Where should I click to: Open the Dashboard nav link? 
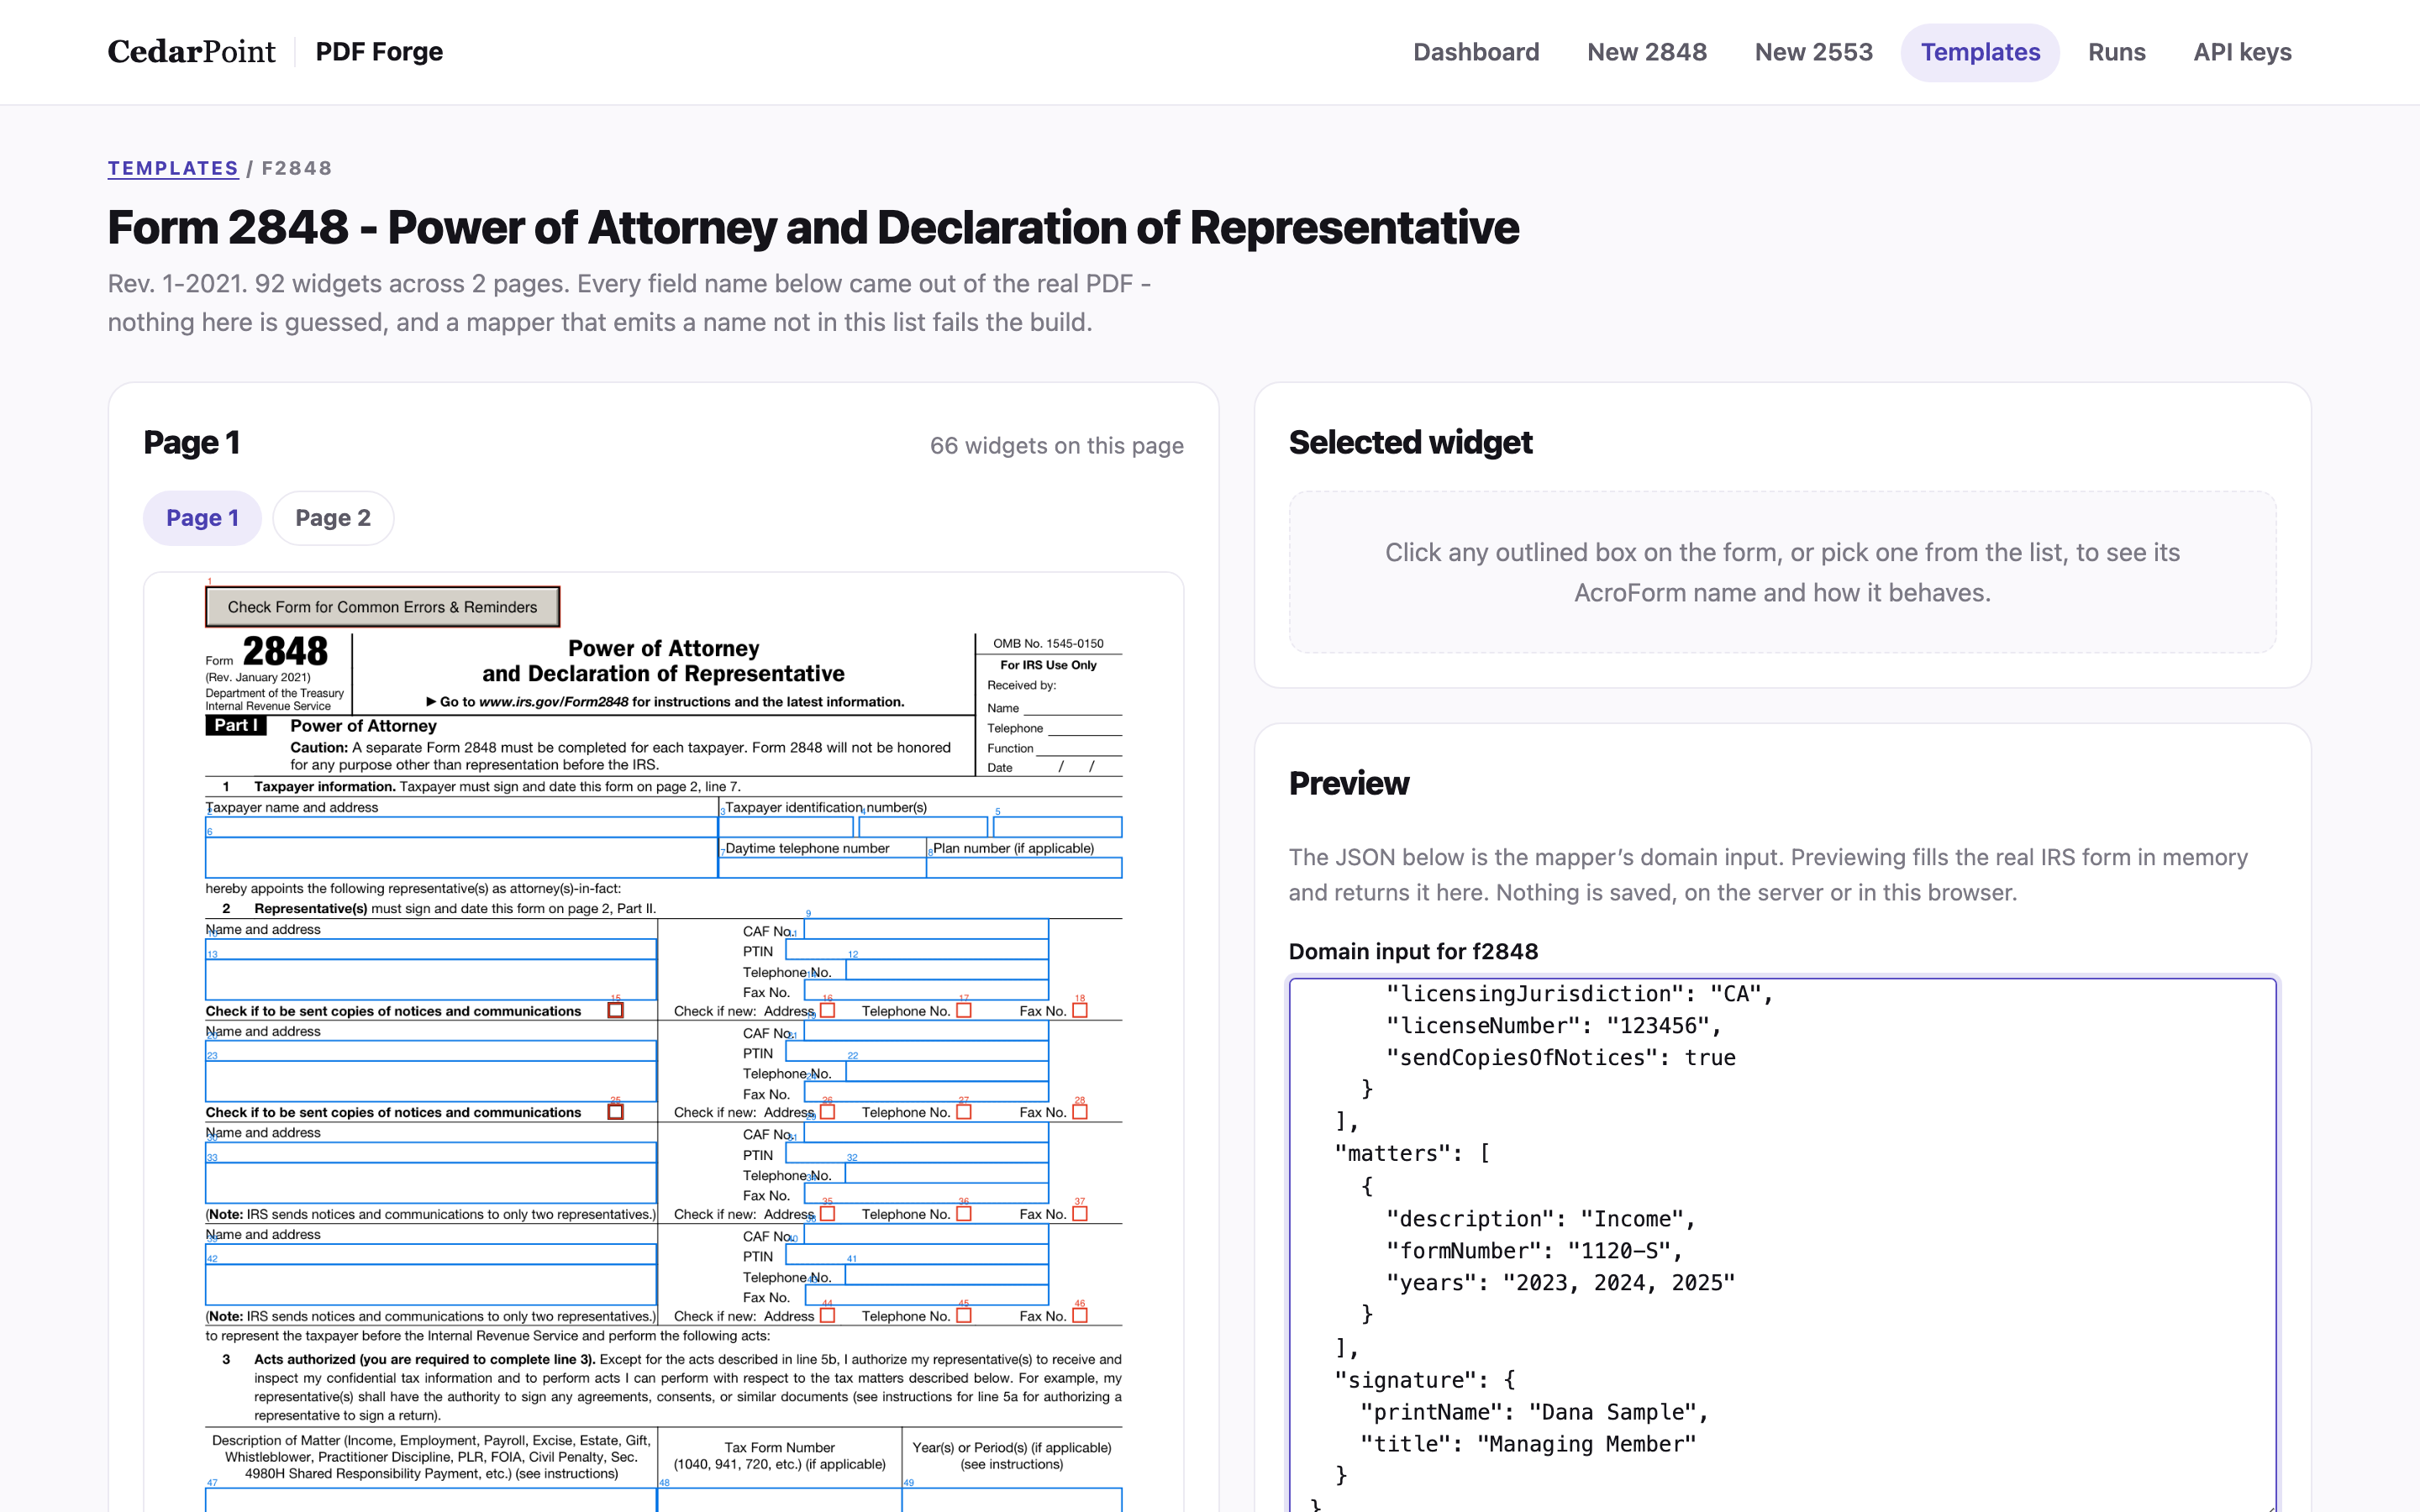pos(1475,52)
